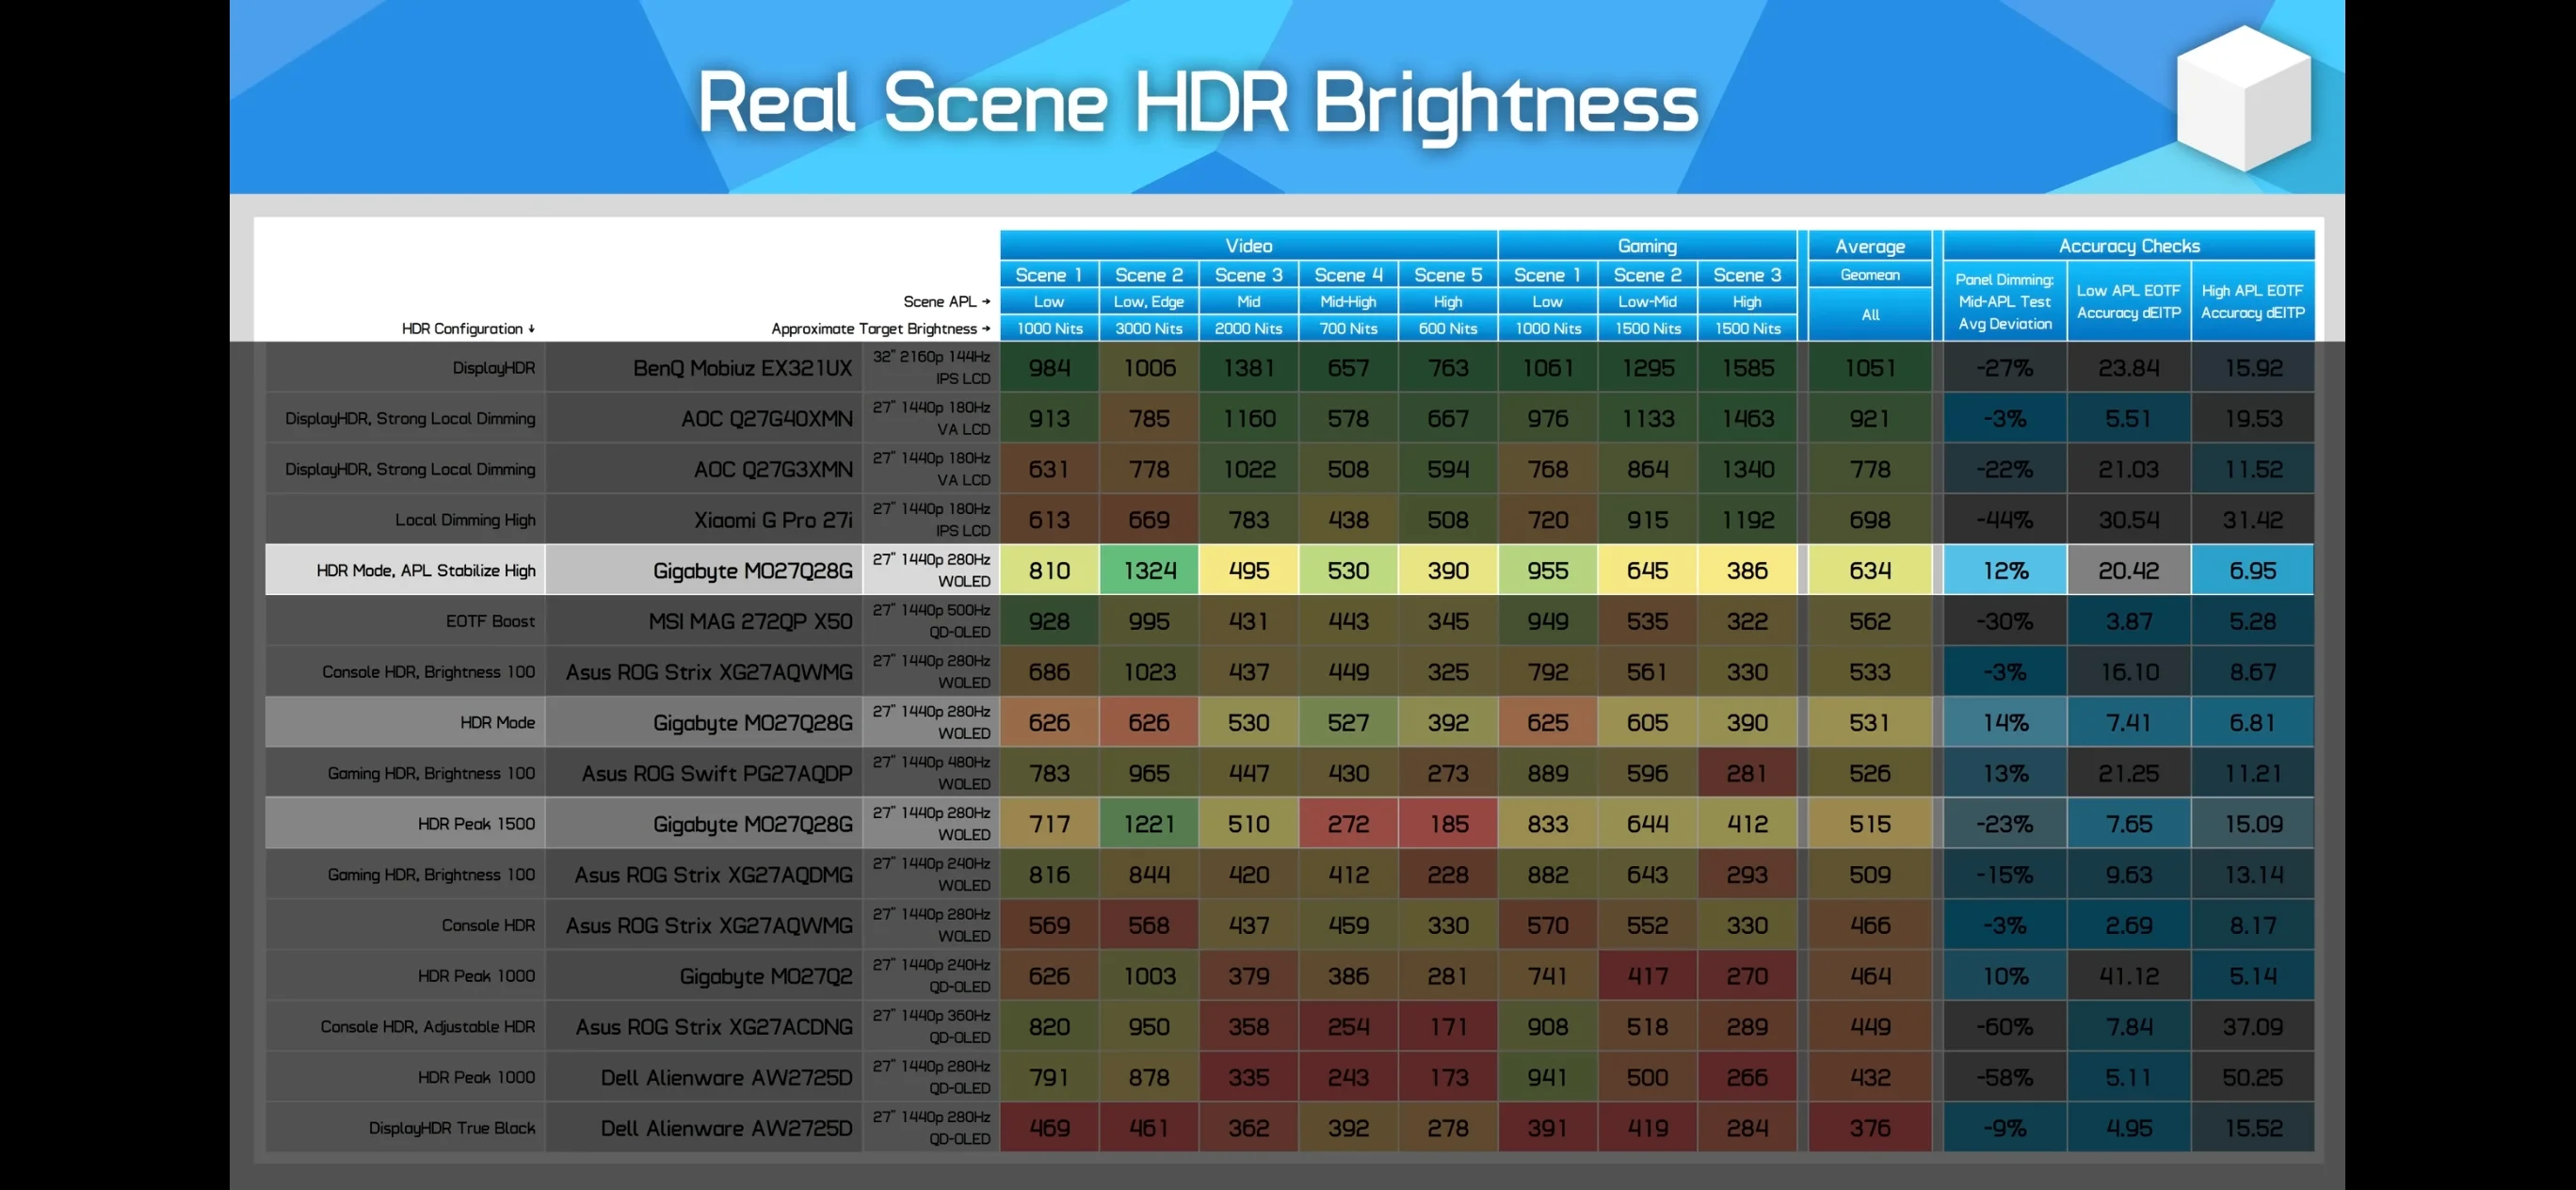This screenshot has width=2576, height=1190.
Task: Select the "Asus ROG Swift PG27AQDP" monitor name
Action: [x=717, y=774]
